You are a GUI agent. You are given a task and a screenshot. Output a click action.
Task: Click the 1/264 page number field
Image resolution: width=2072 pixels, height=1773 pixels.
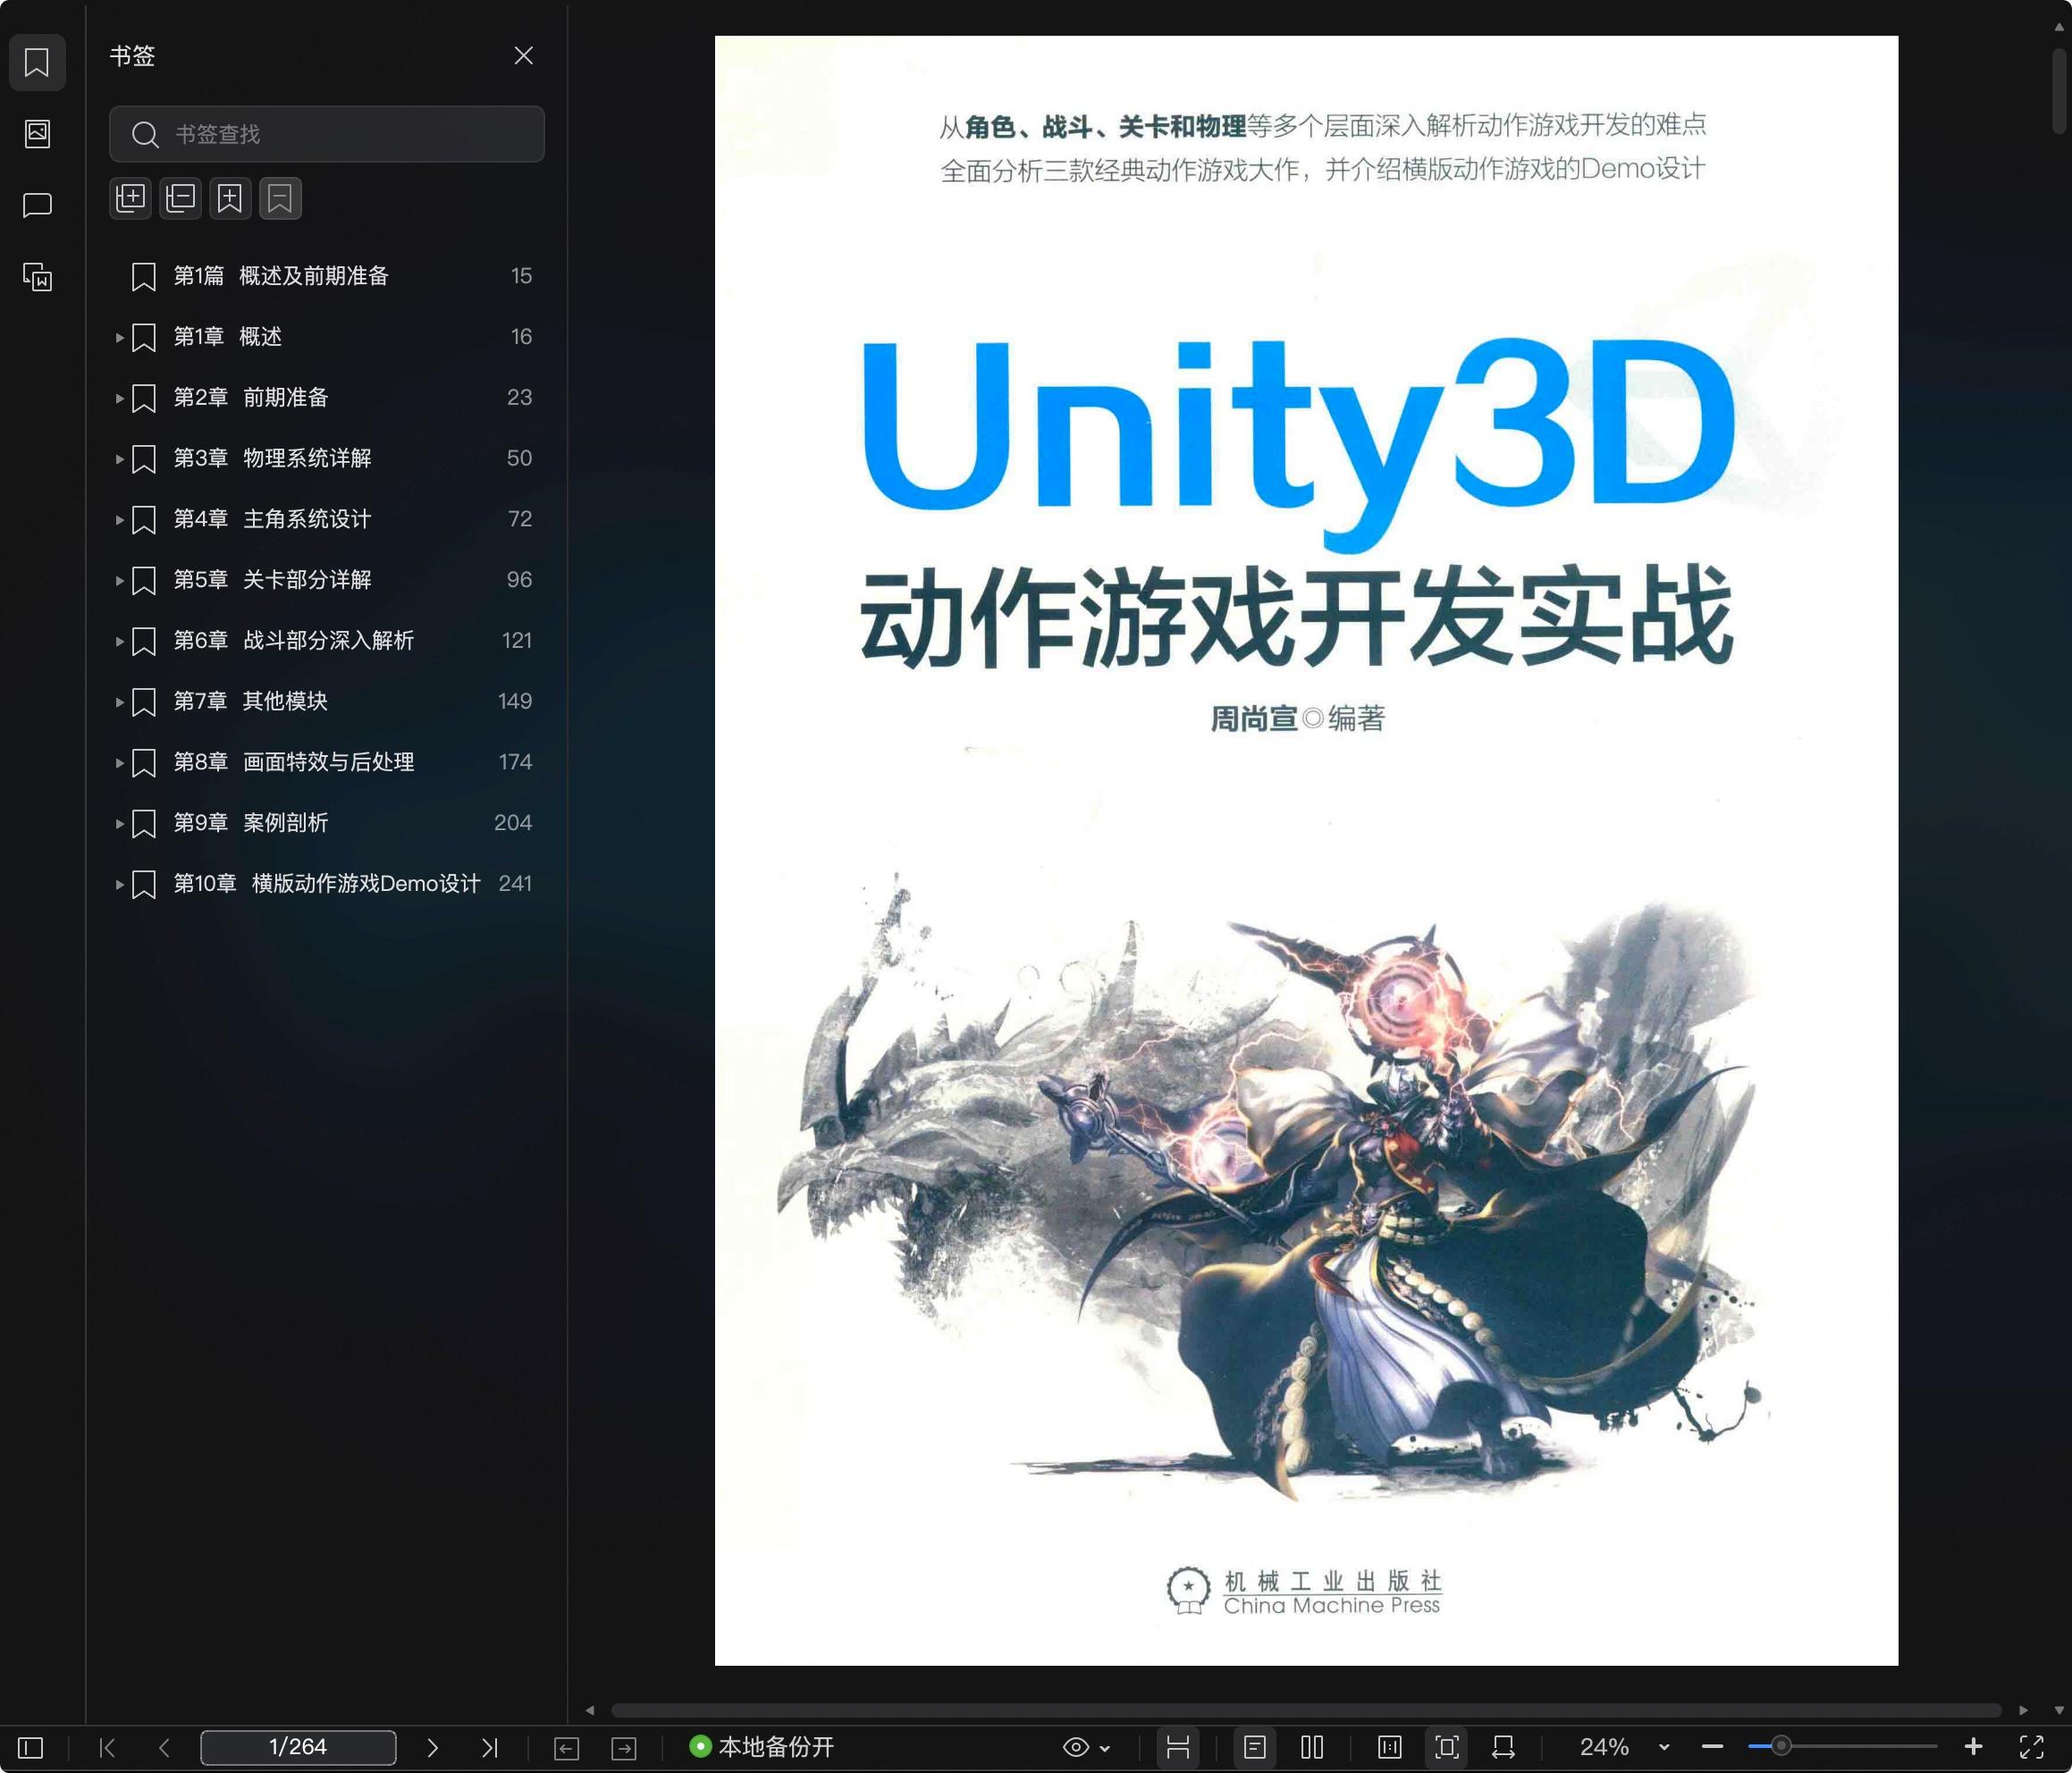coord(298,1747)
